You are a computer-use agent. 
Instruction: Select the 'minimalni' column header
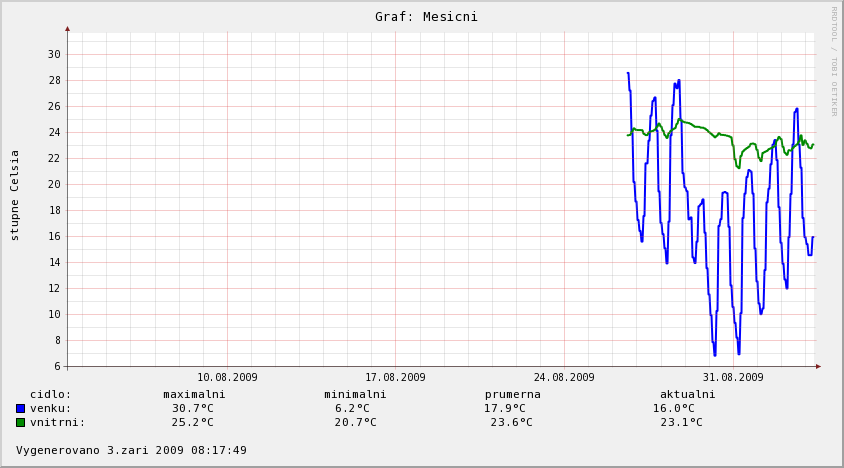[355, 395]
